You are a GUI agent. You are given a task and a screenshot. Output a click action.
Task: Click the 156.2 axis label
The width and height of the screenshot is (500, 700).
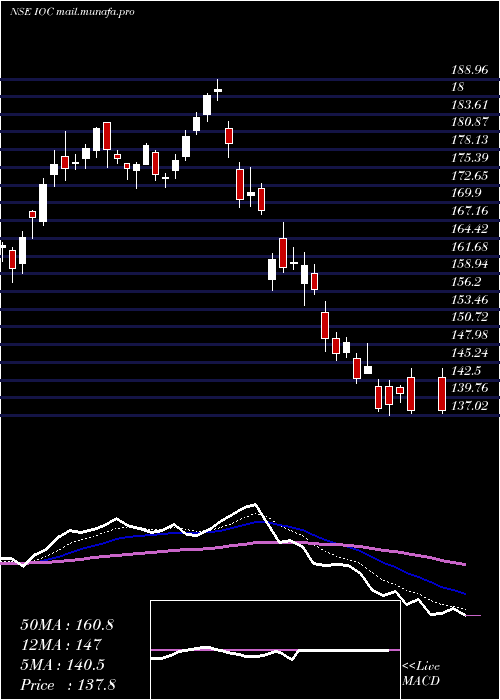[x=467, y=282]
